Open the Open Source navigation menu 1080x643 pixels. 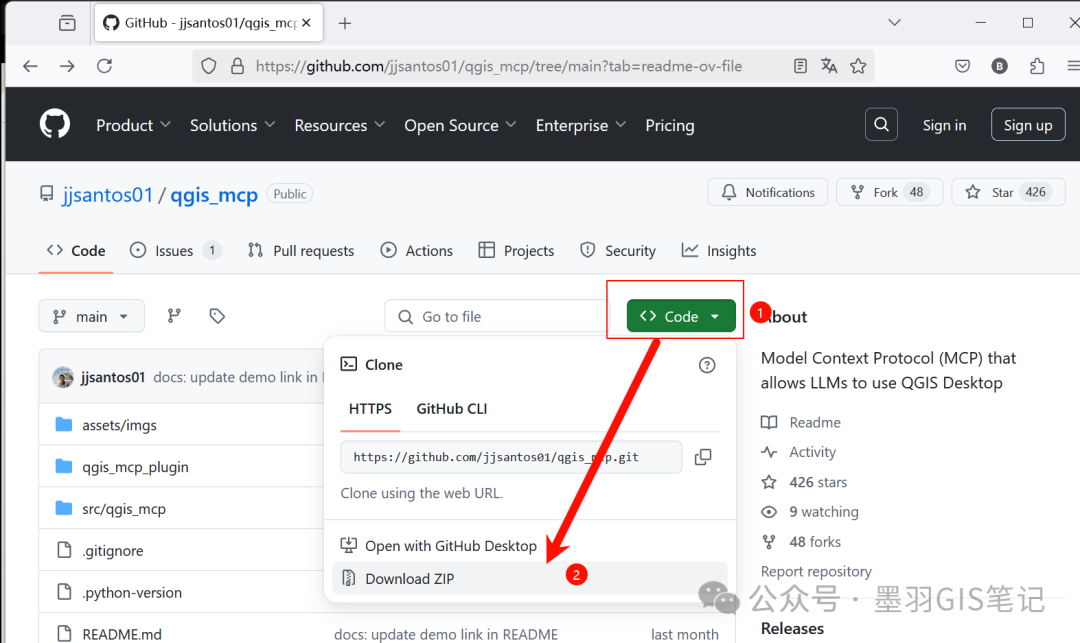pyautogui.click(x=460, y=125)
